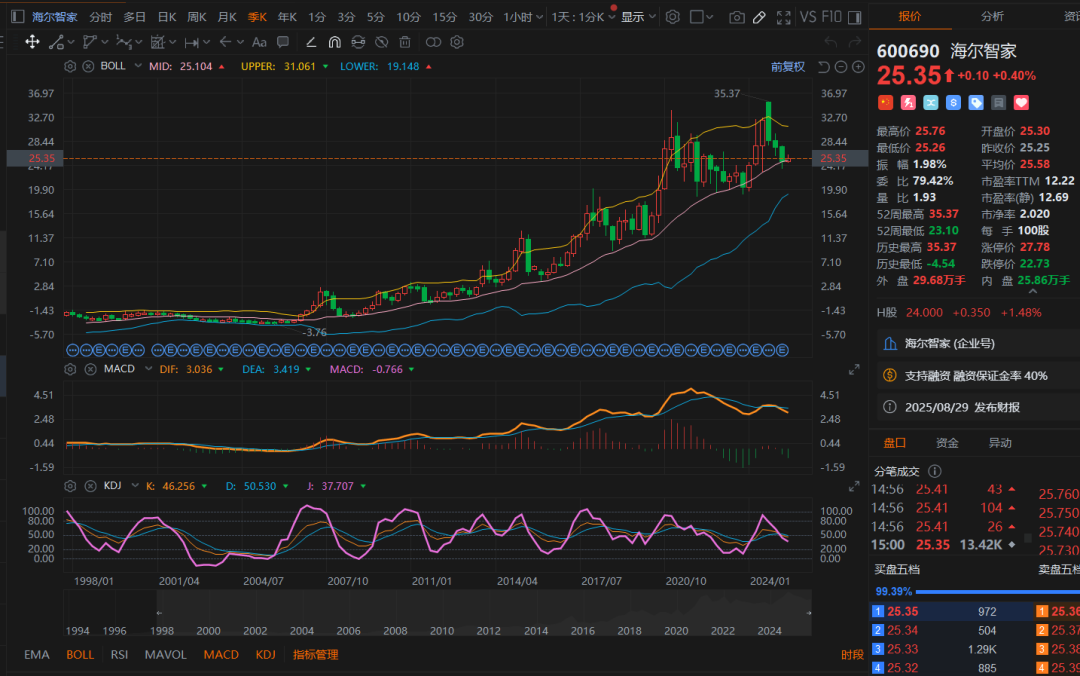The height and width of the screenshot is (676, 1080).
Task: Toggle the EMA indicator
Action: coord(37,655)
